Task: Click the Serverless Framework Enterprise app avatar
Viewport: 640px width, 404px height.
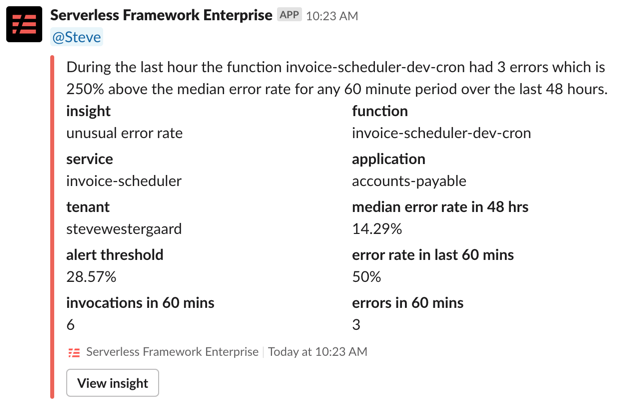Action: pyautogui.click(x=24, y=24)
